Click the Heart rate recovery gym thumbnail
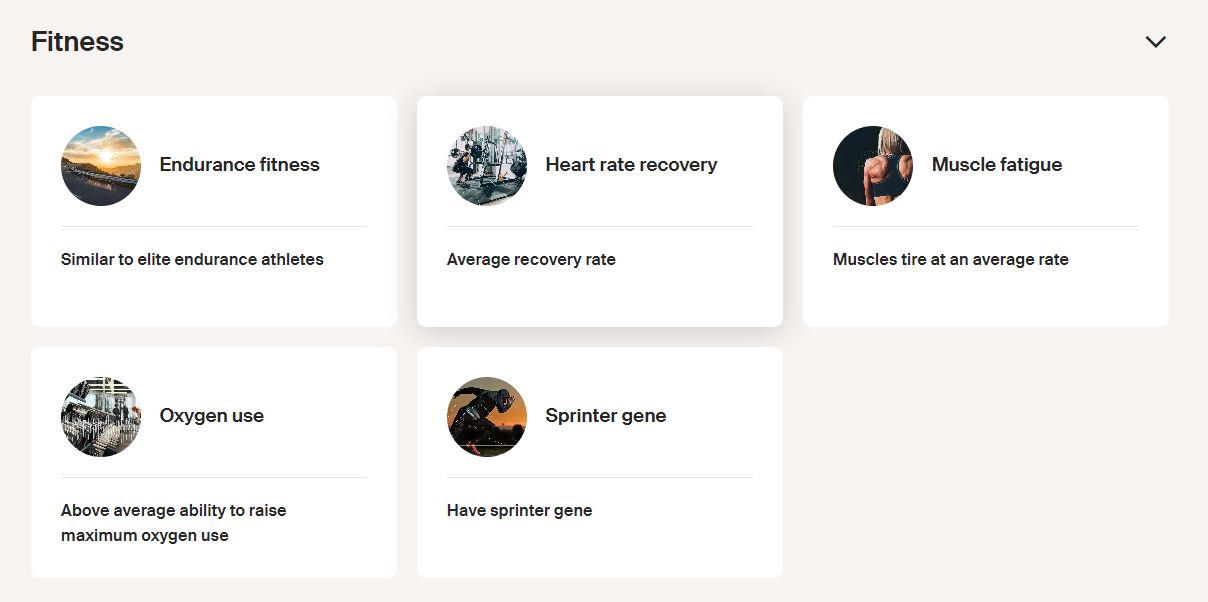Screen dimensions: 1208x602 pos(487,166)
